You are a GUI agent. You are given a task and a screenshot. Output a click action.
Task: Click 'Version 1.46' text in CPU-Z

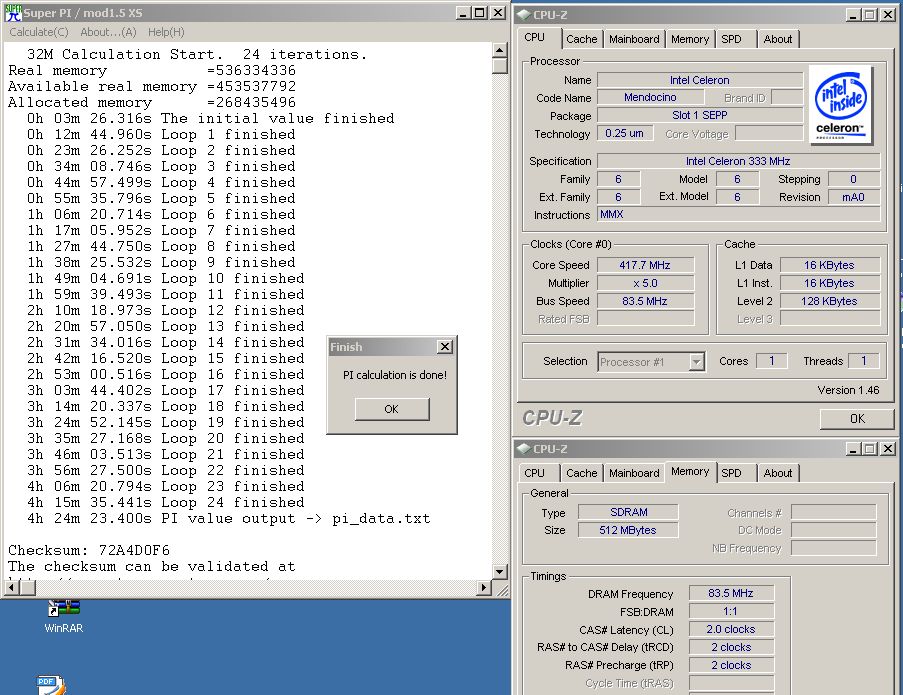point(848,390)
